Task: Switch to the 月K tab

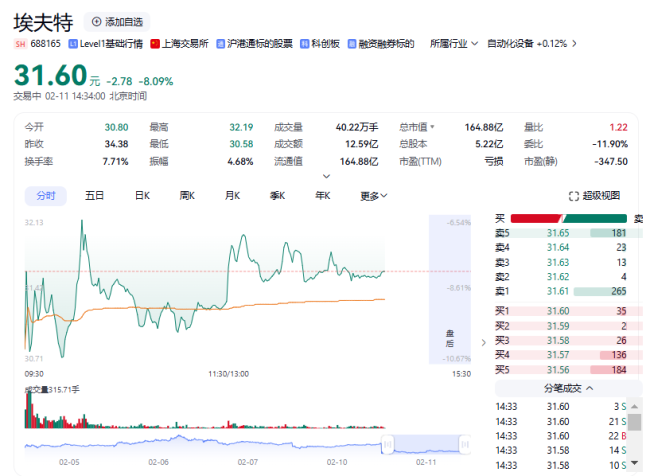Action: [232, 196]
